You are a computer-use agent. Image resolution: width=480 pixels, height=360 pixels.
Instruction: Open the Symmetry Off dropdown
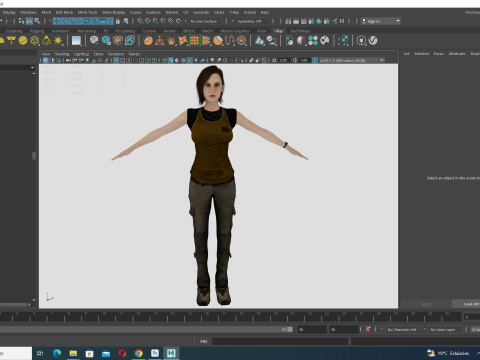252,21
